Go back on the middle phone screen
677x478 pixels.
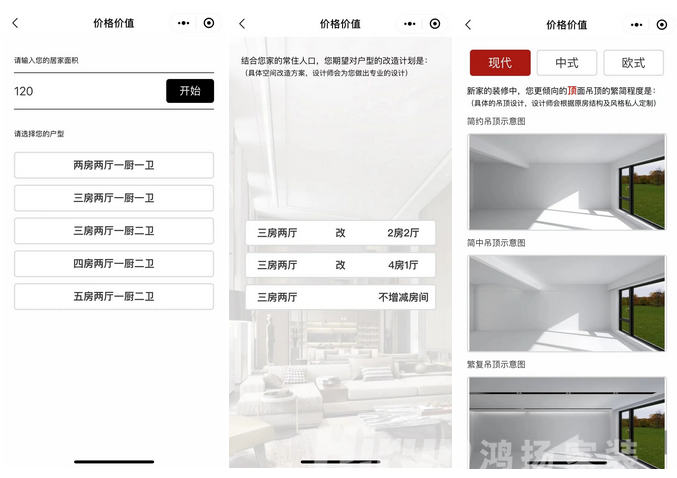[x=242, y=24]
